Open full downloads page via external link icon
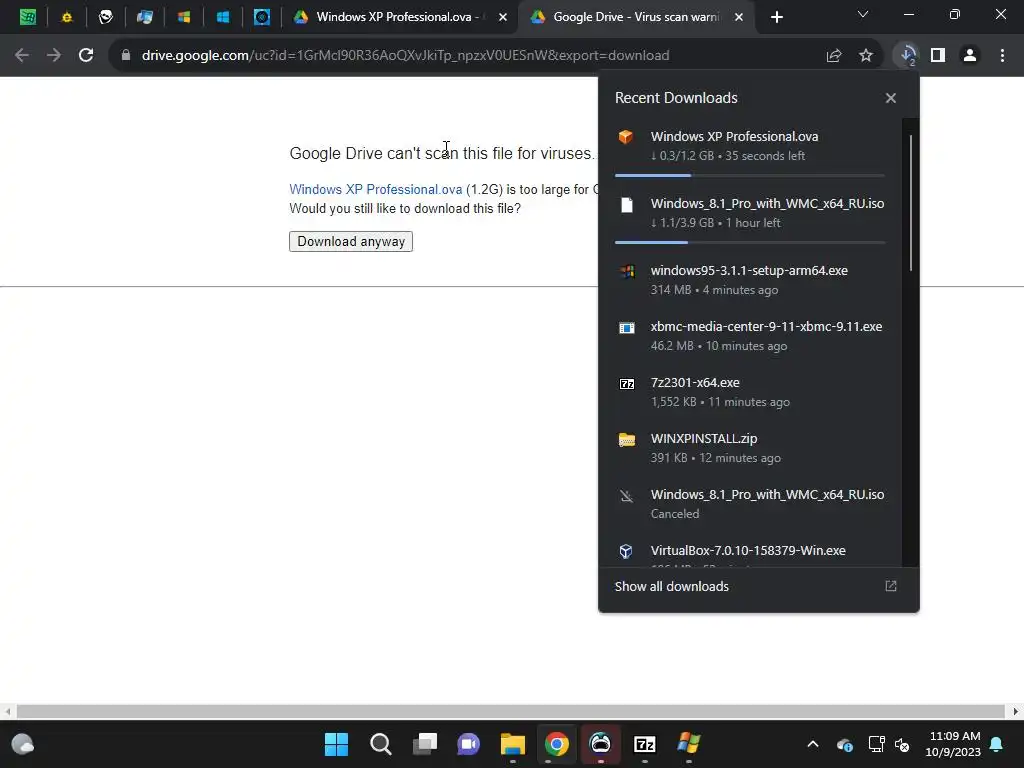1024x768 pixels. click(891, 586)
